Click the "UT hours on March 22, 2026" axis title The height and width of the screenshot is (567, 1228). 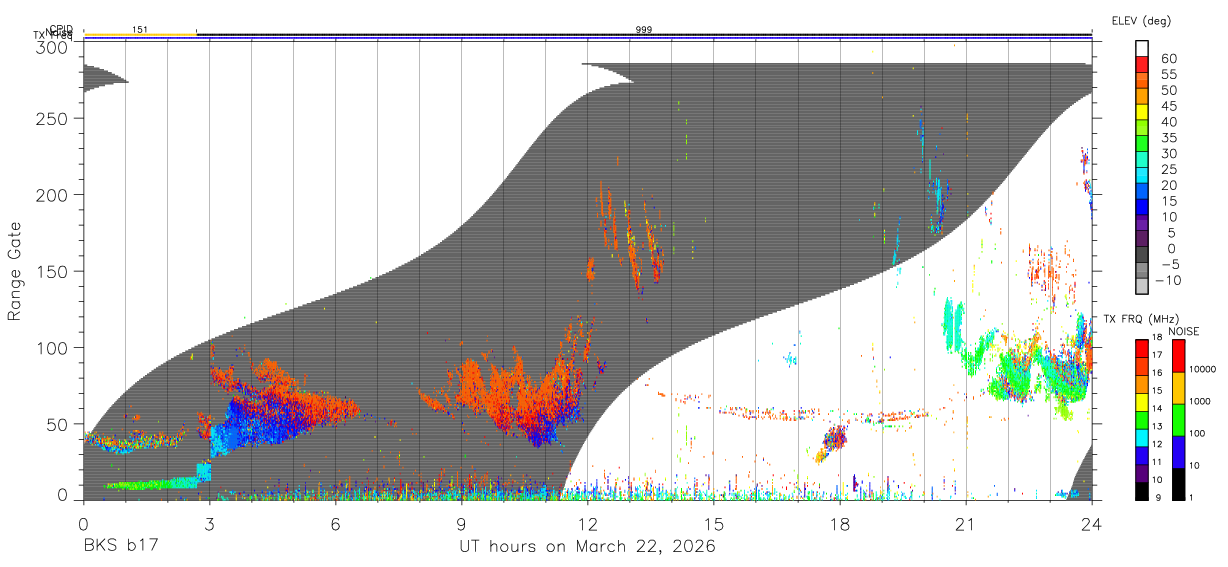click(587, 547)
